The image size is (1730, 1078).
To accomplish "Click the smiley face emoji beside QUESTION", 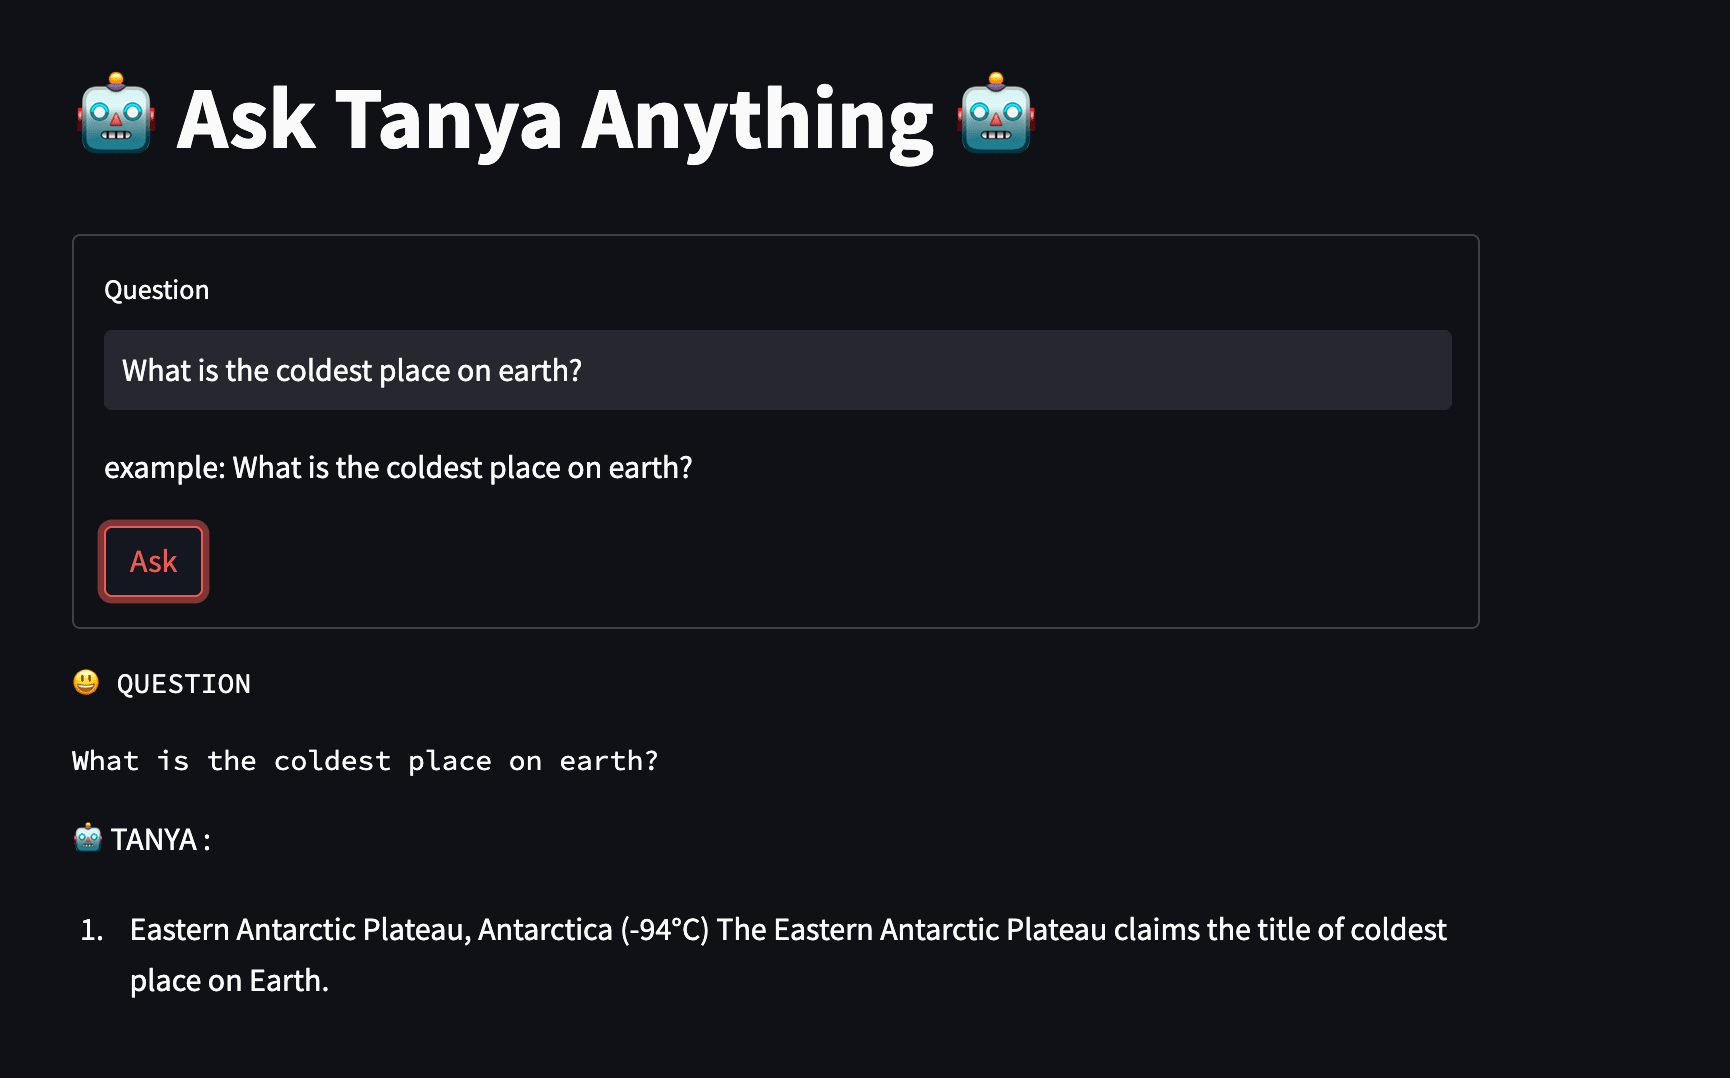I will [x=86, y=683].
